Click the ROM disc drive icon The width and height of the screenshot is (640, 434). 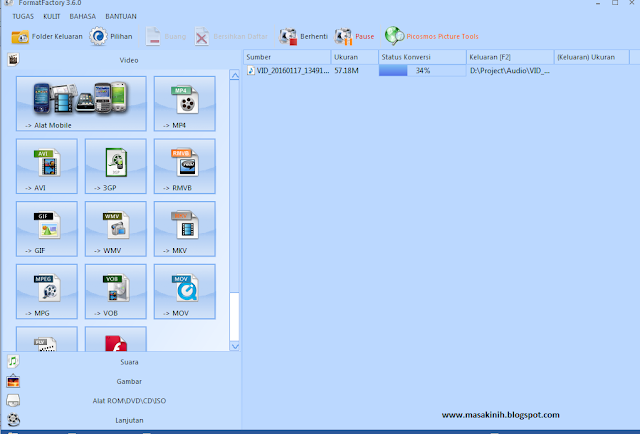coord(13,401)
